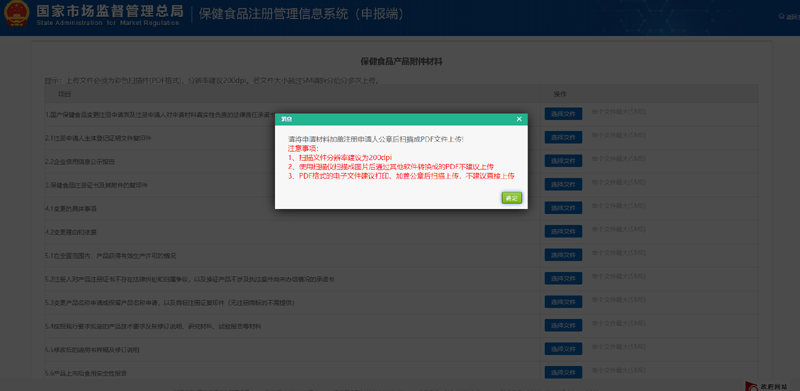Viewport: 800px width, 391px height.
Task: Click the 操作 column header
Action: click(560, 94)
